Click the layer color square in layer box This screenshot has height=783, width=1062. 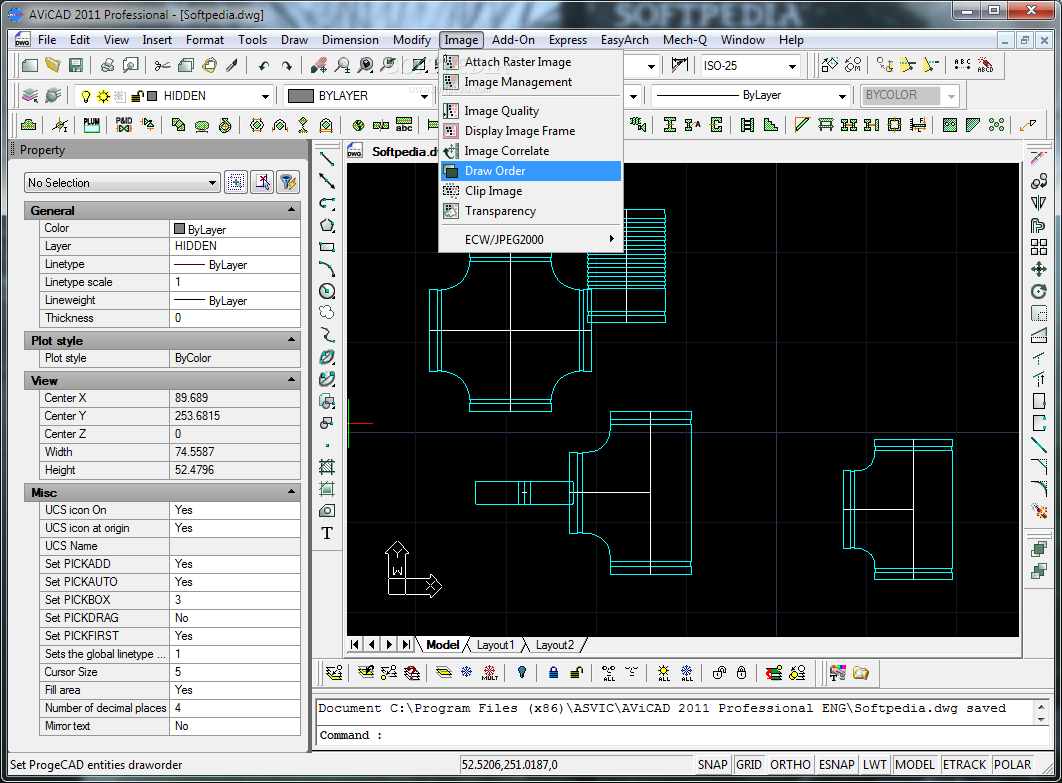[152, 96]
